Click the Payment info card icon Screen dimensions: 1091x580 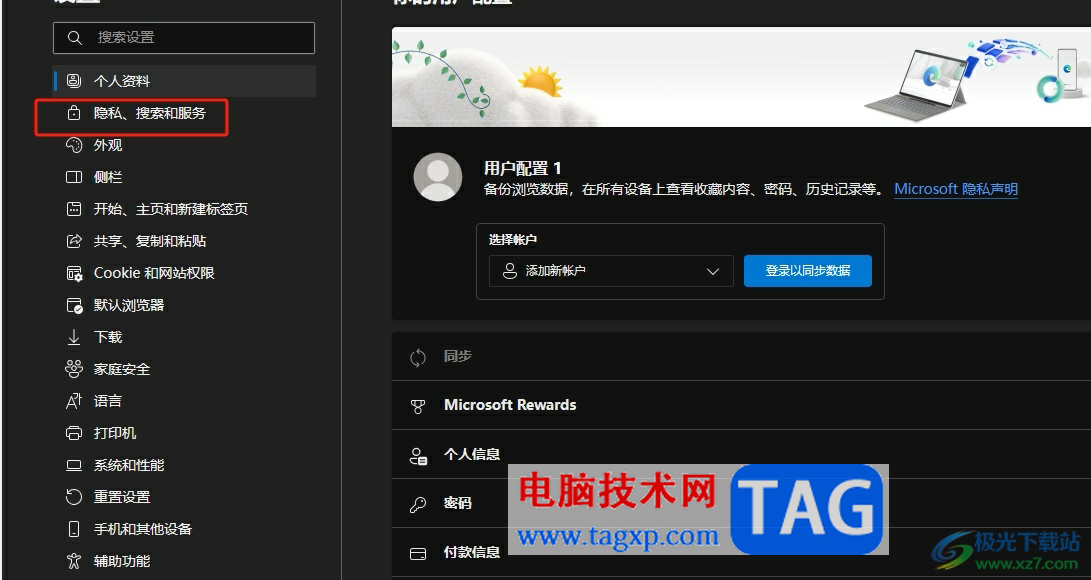[x=417, y=554]
